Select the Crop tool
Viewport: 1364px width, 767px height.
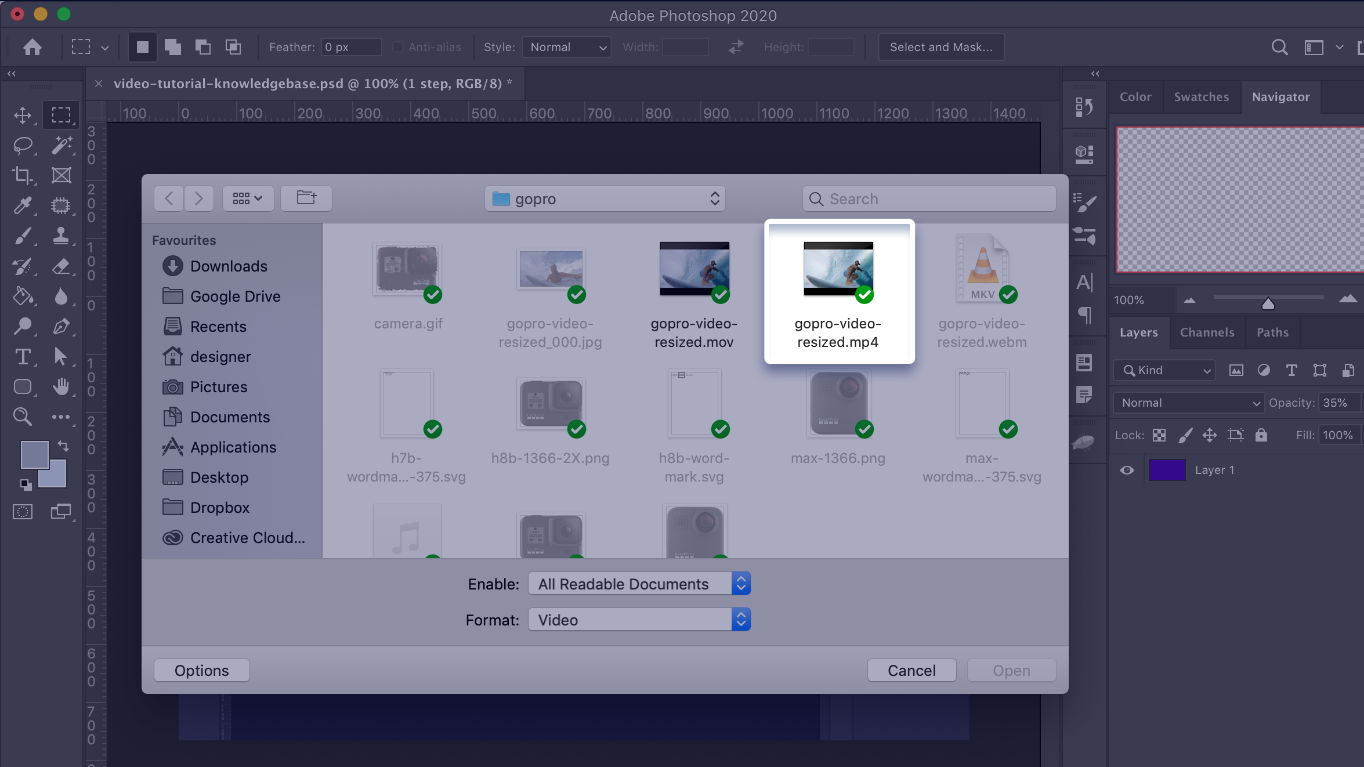(x=22, y=176)
